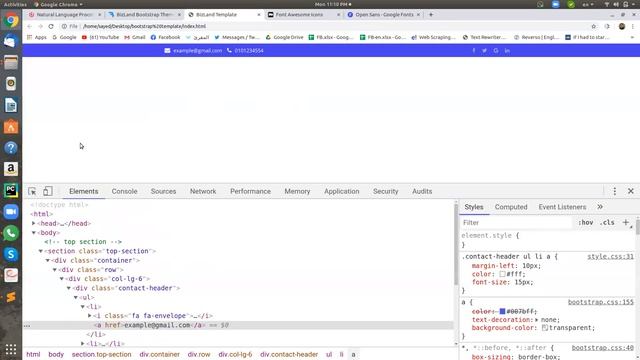Viewport: 640px width, 360px height.
Task: Click the browser forward arrow
Action: click(x=40, y=26)
